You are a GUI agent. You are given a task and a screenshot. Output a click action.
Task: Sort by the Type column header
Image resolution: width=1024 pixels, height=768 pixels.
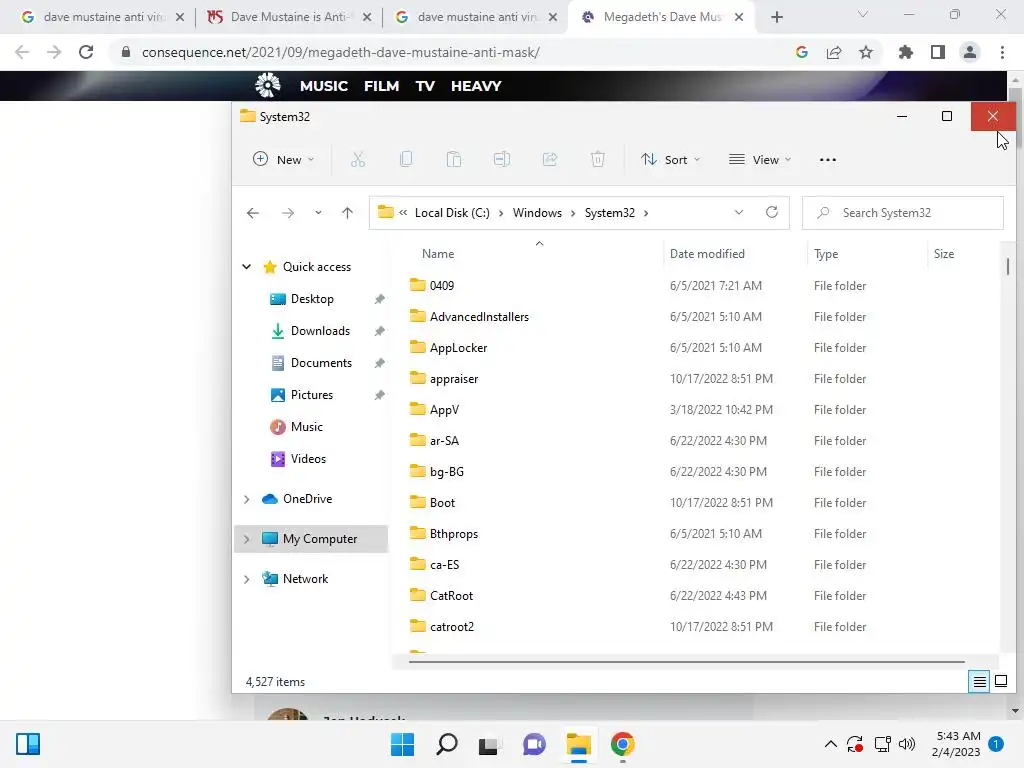826,254
